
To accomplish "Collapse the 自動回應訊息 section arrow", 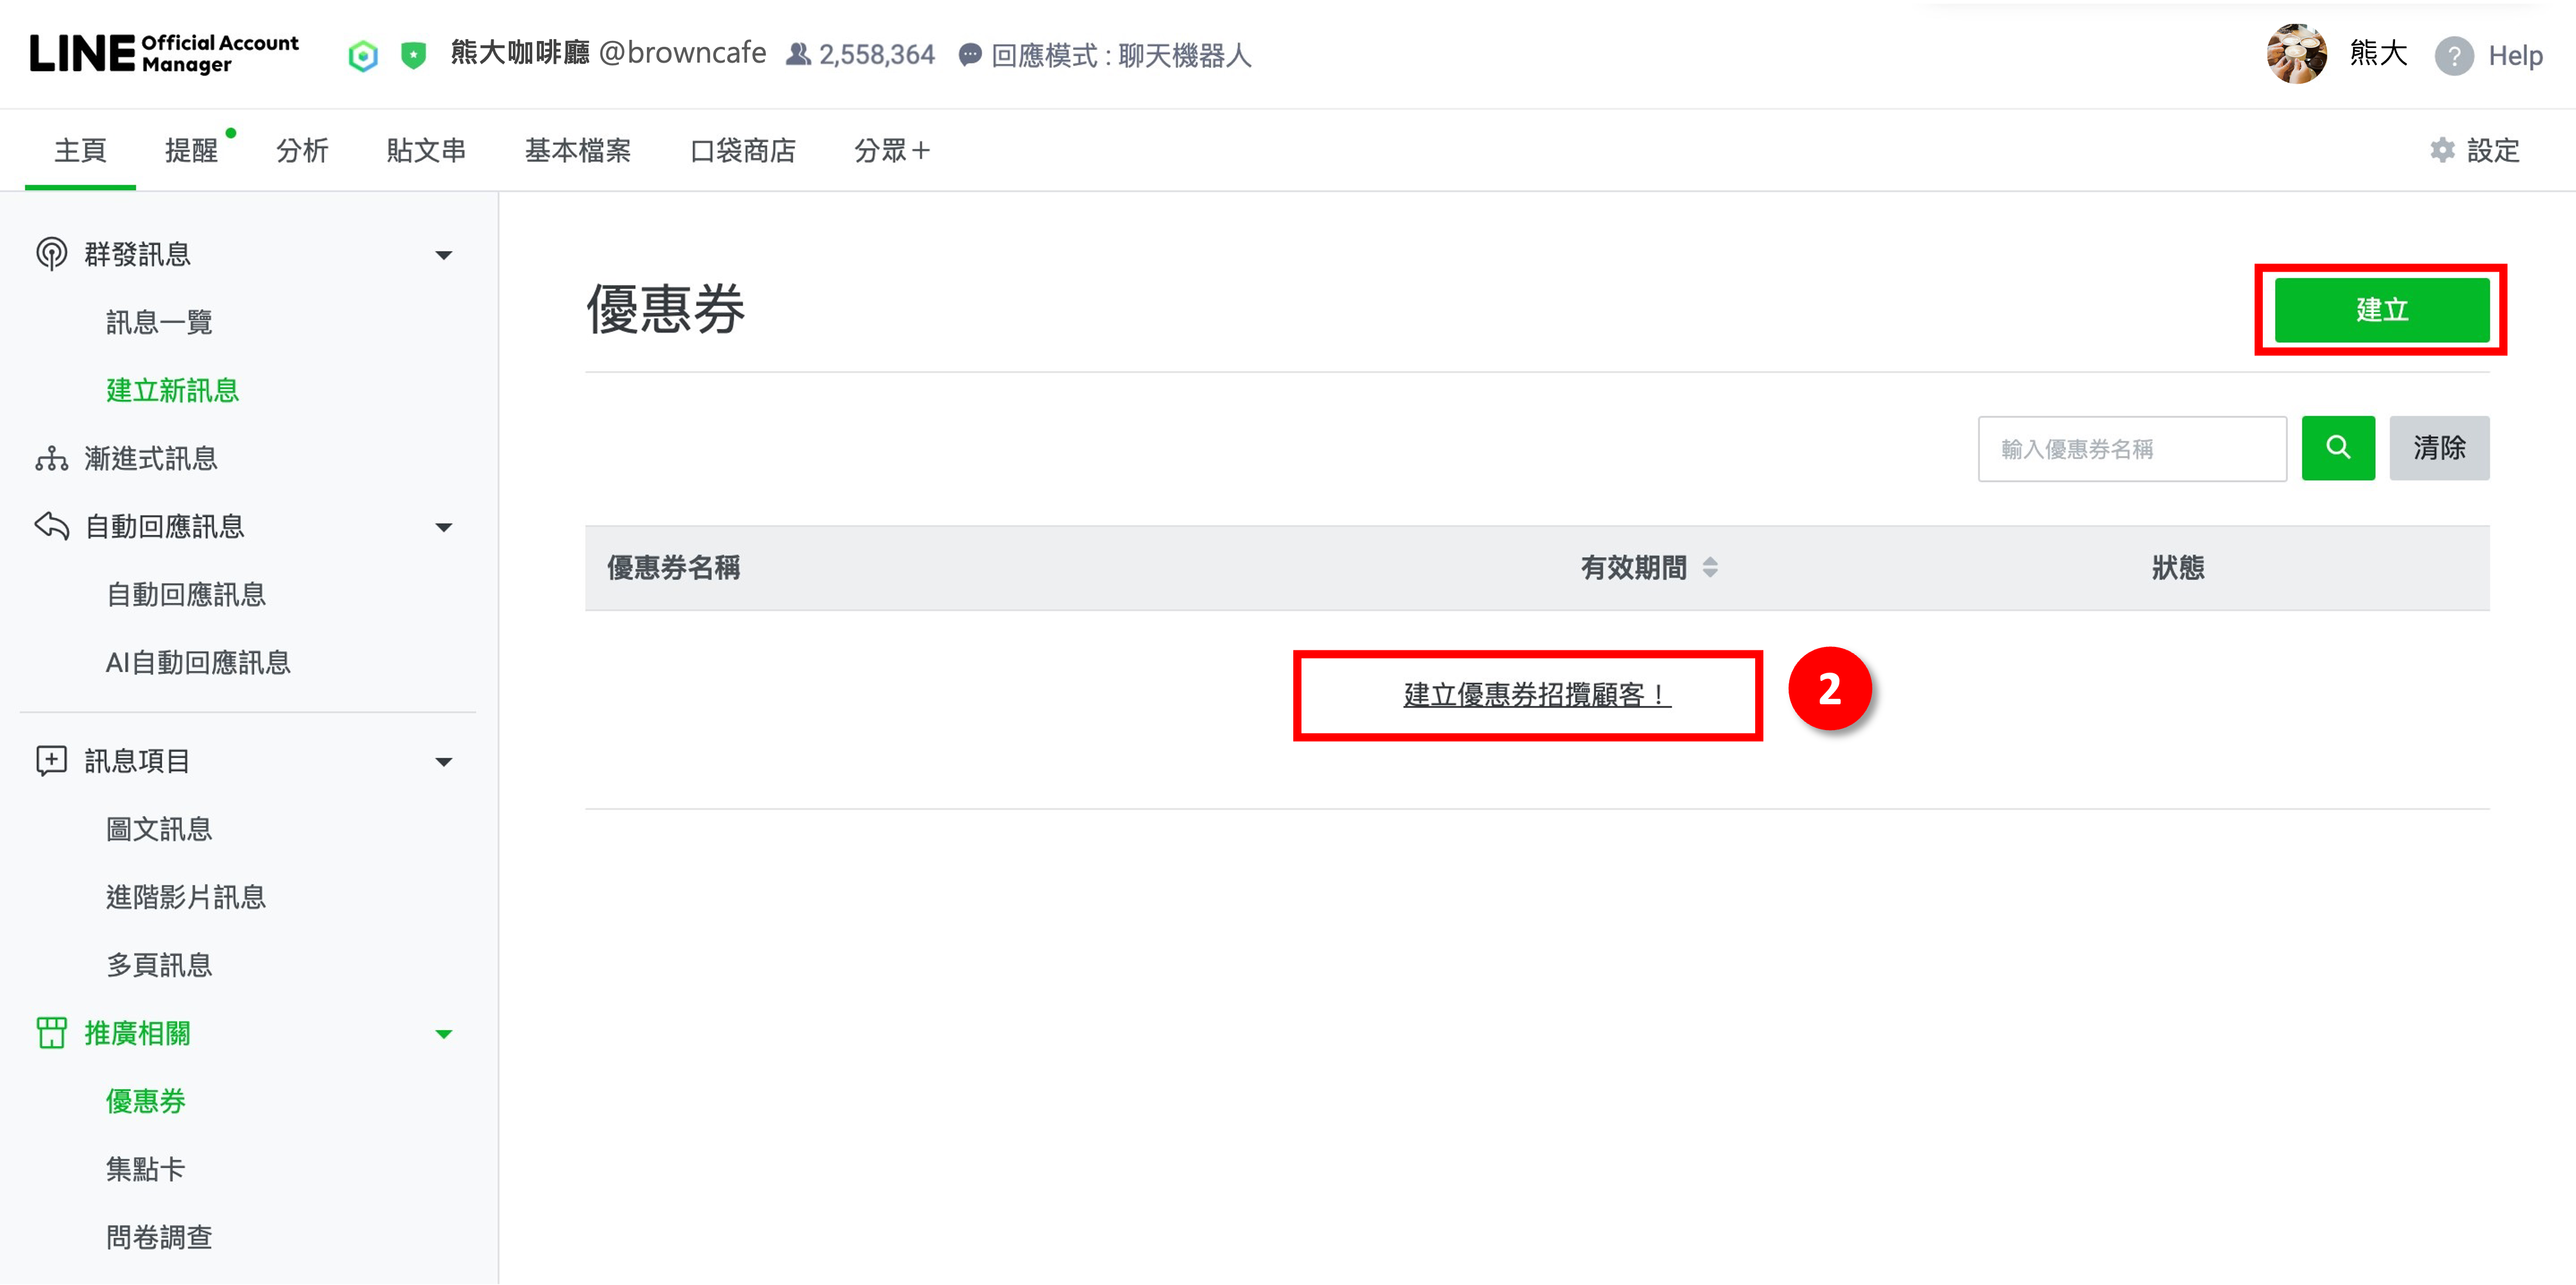I will [x=444, y=527].
